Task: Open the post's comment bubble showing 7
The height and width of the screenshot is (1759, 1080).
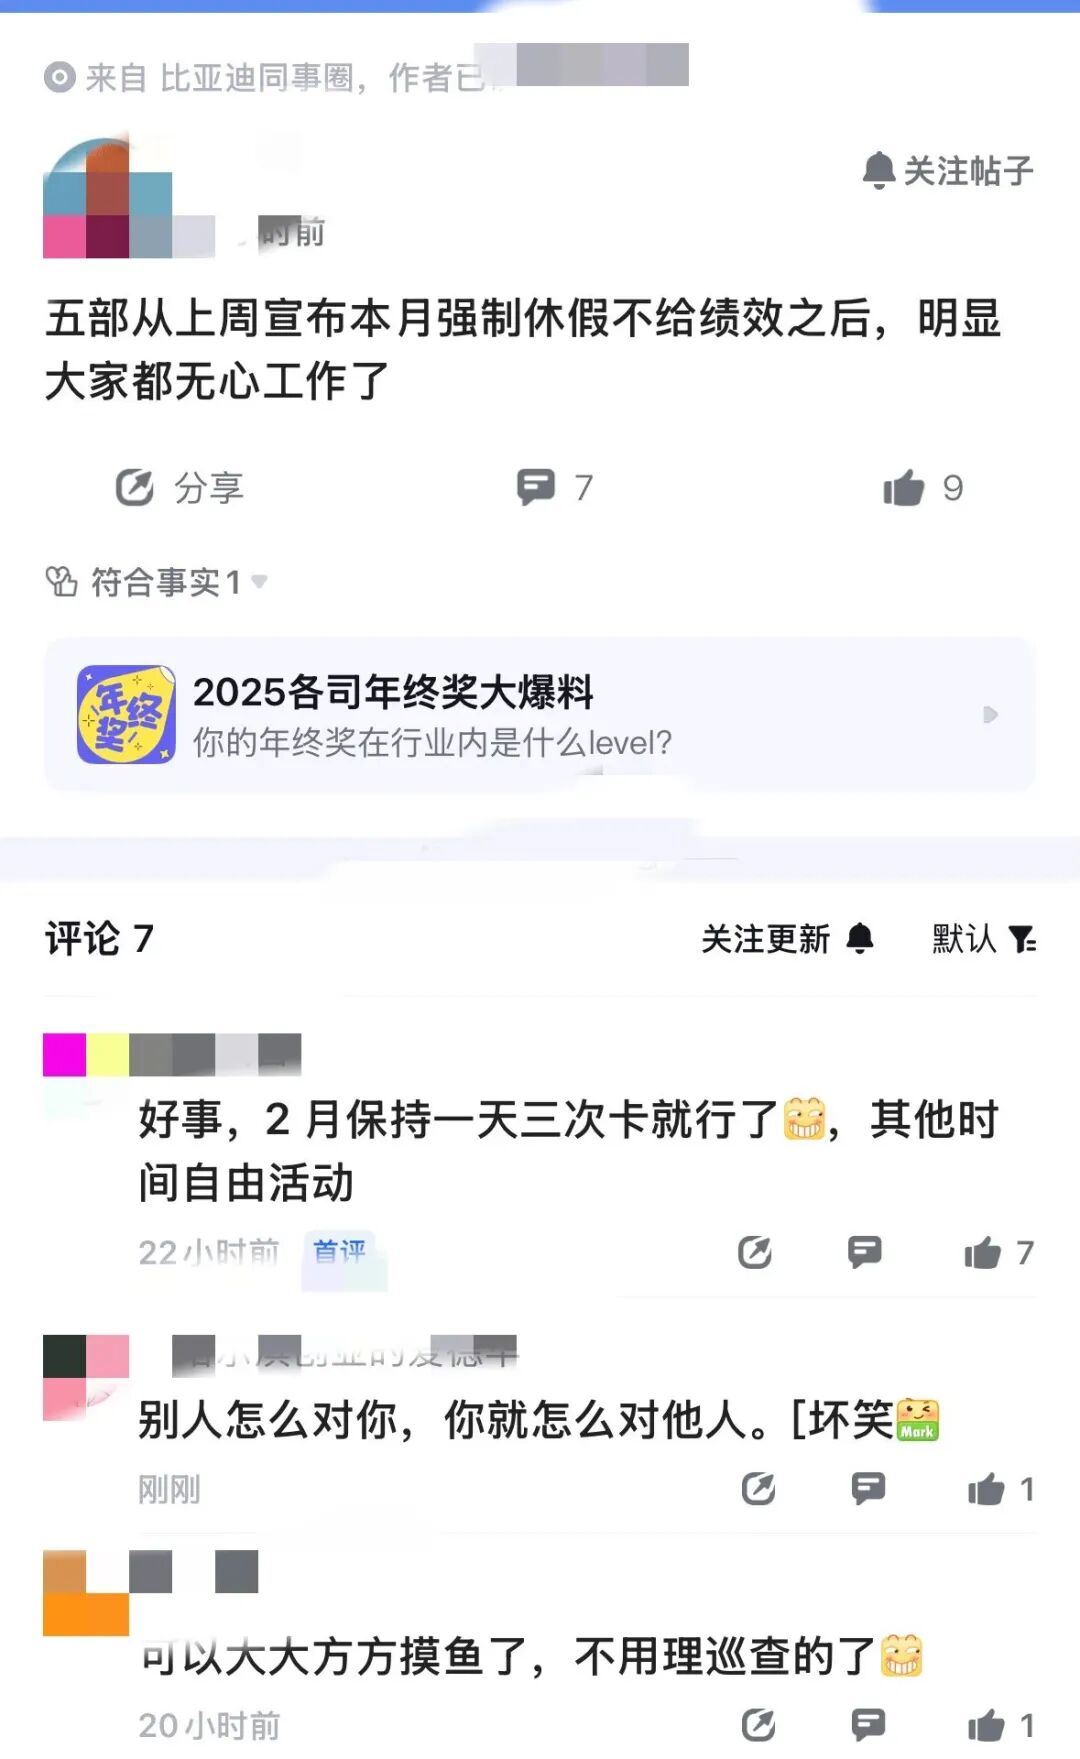Action: point(555,487)
